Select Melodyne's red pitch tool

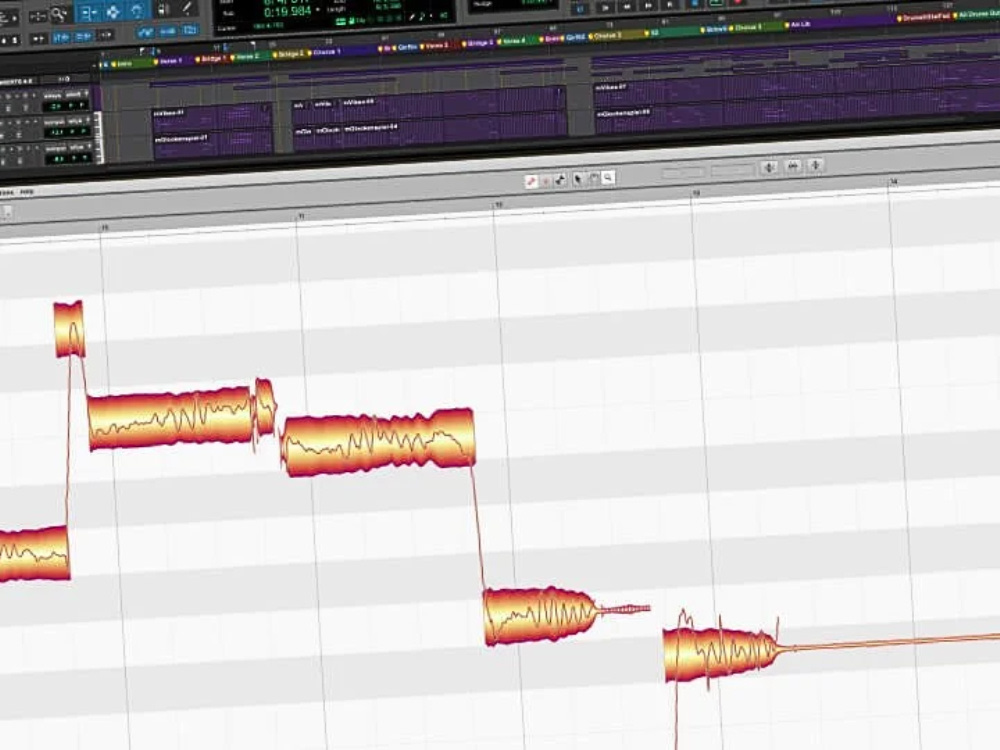coord(531,182)
